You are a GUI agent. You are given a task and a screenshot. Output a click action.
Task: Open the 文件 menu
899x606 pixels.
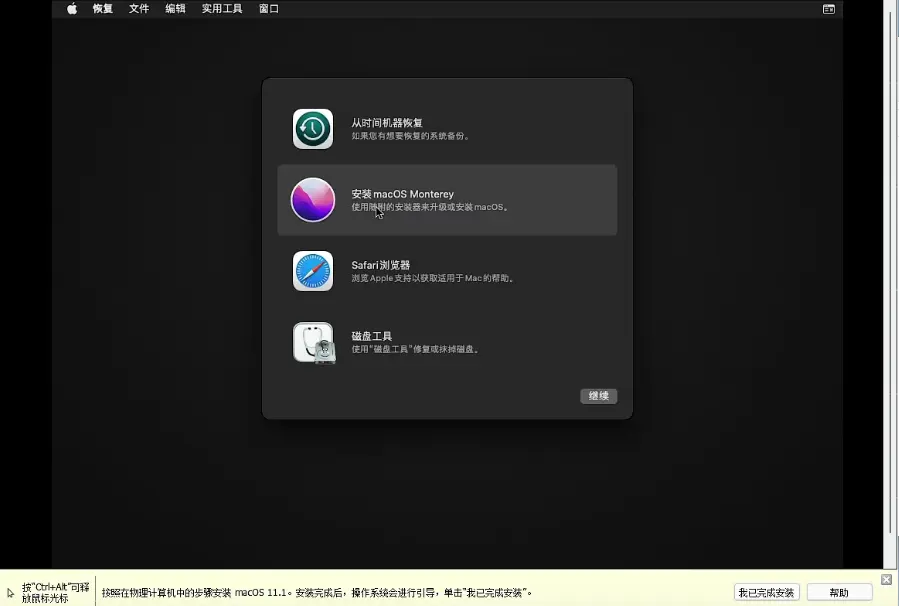tap(139, 9)
